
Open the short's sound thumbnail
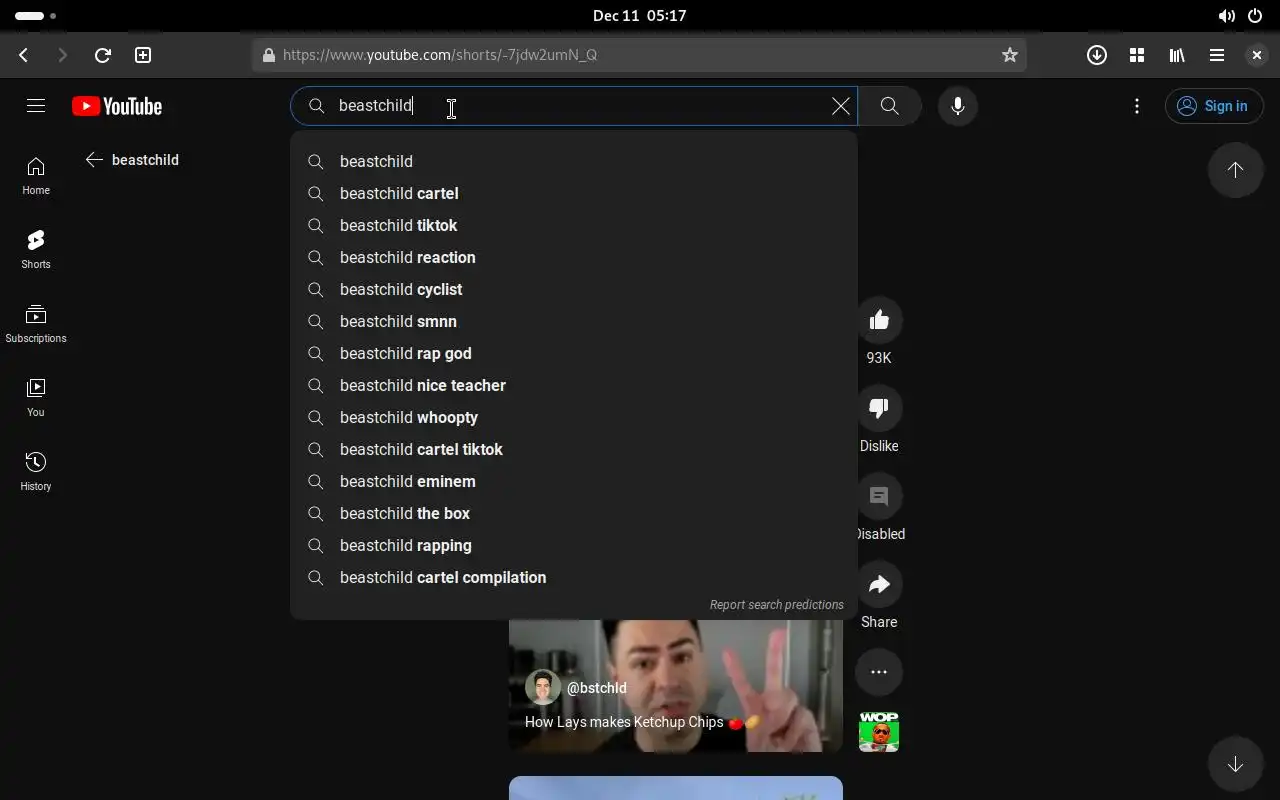click(x=879, y=732)
